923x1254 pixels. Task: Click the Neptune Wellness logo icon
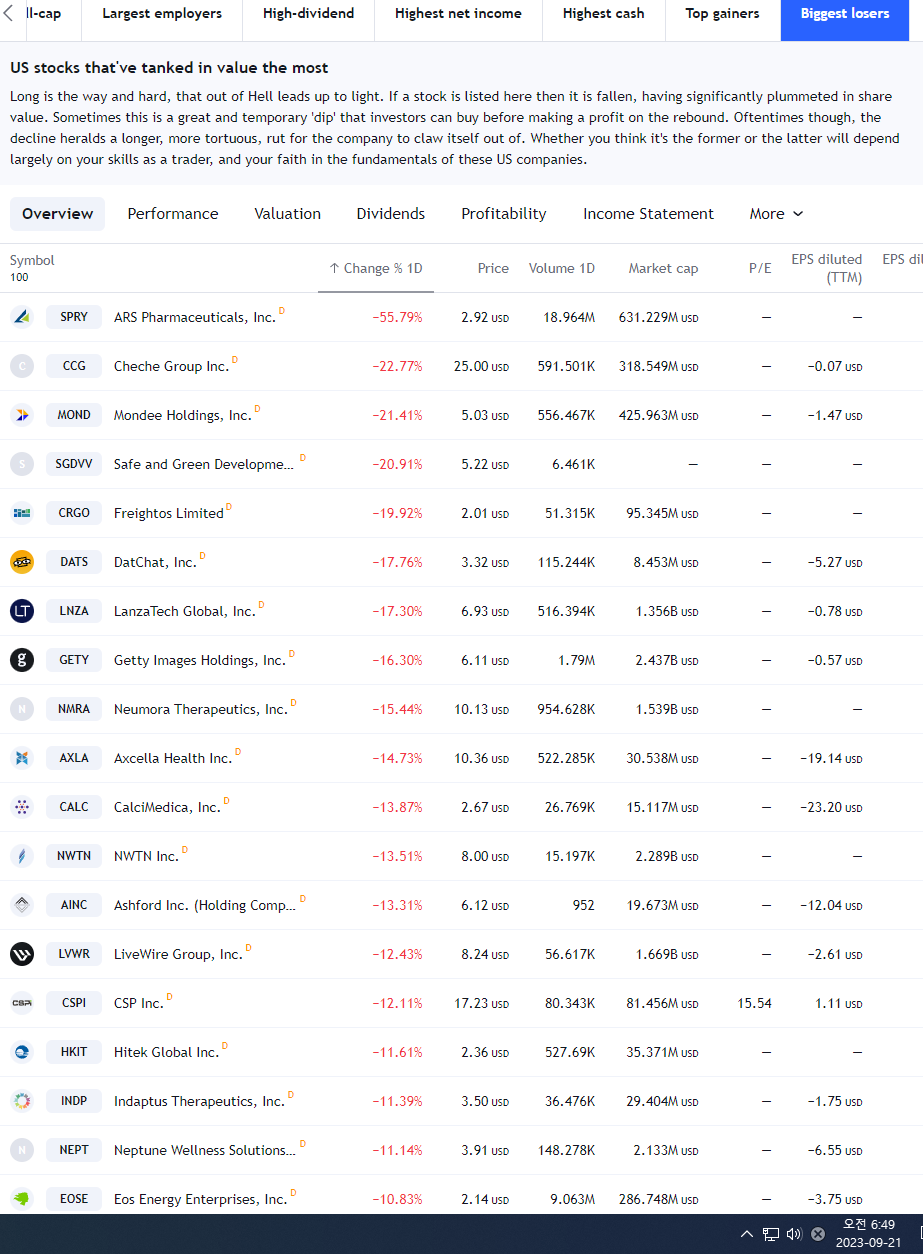click(x=22, y=1150)
